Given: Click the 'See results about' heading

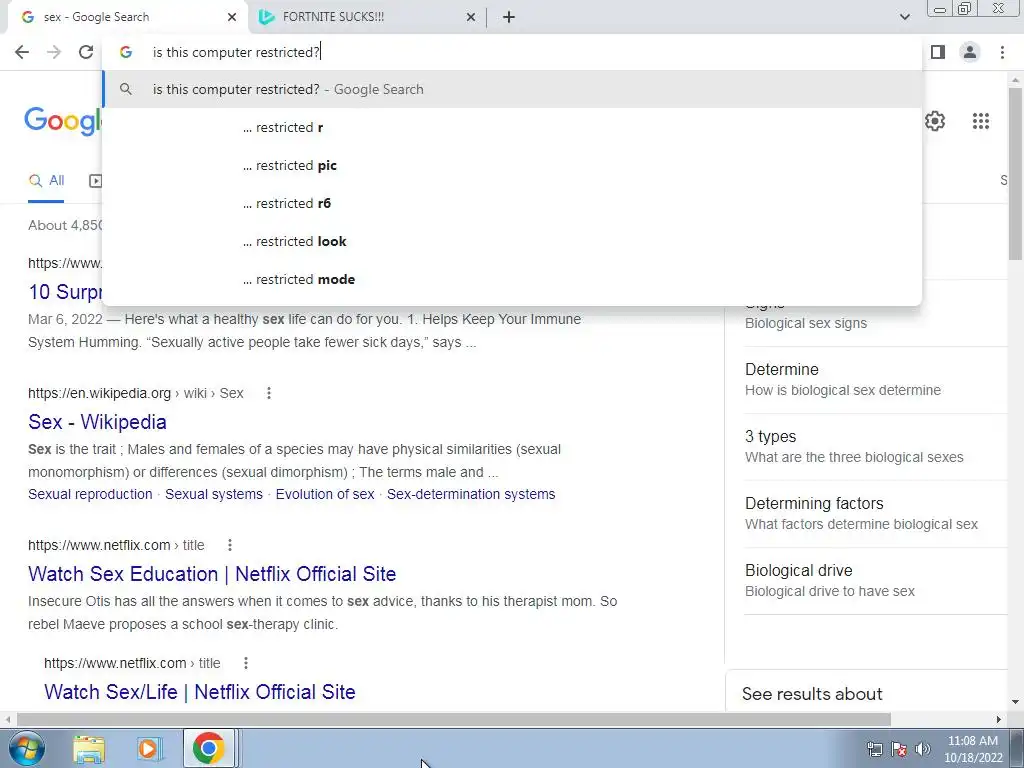Looking at the screenshot, I should pyautogui.click(x=812, y=694).
